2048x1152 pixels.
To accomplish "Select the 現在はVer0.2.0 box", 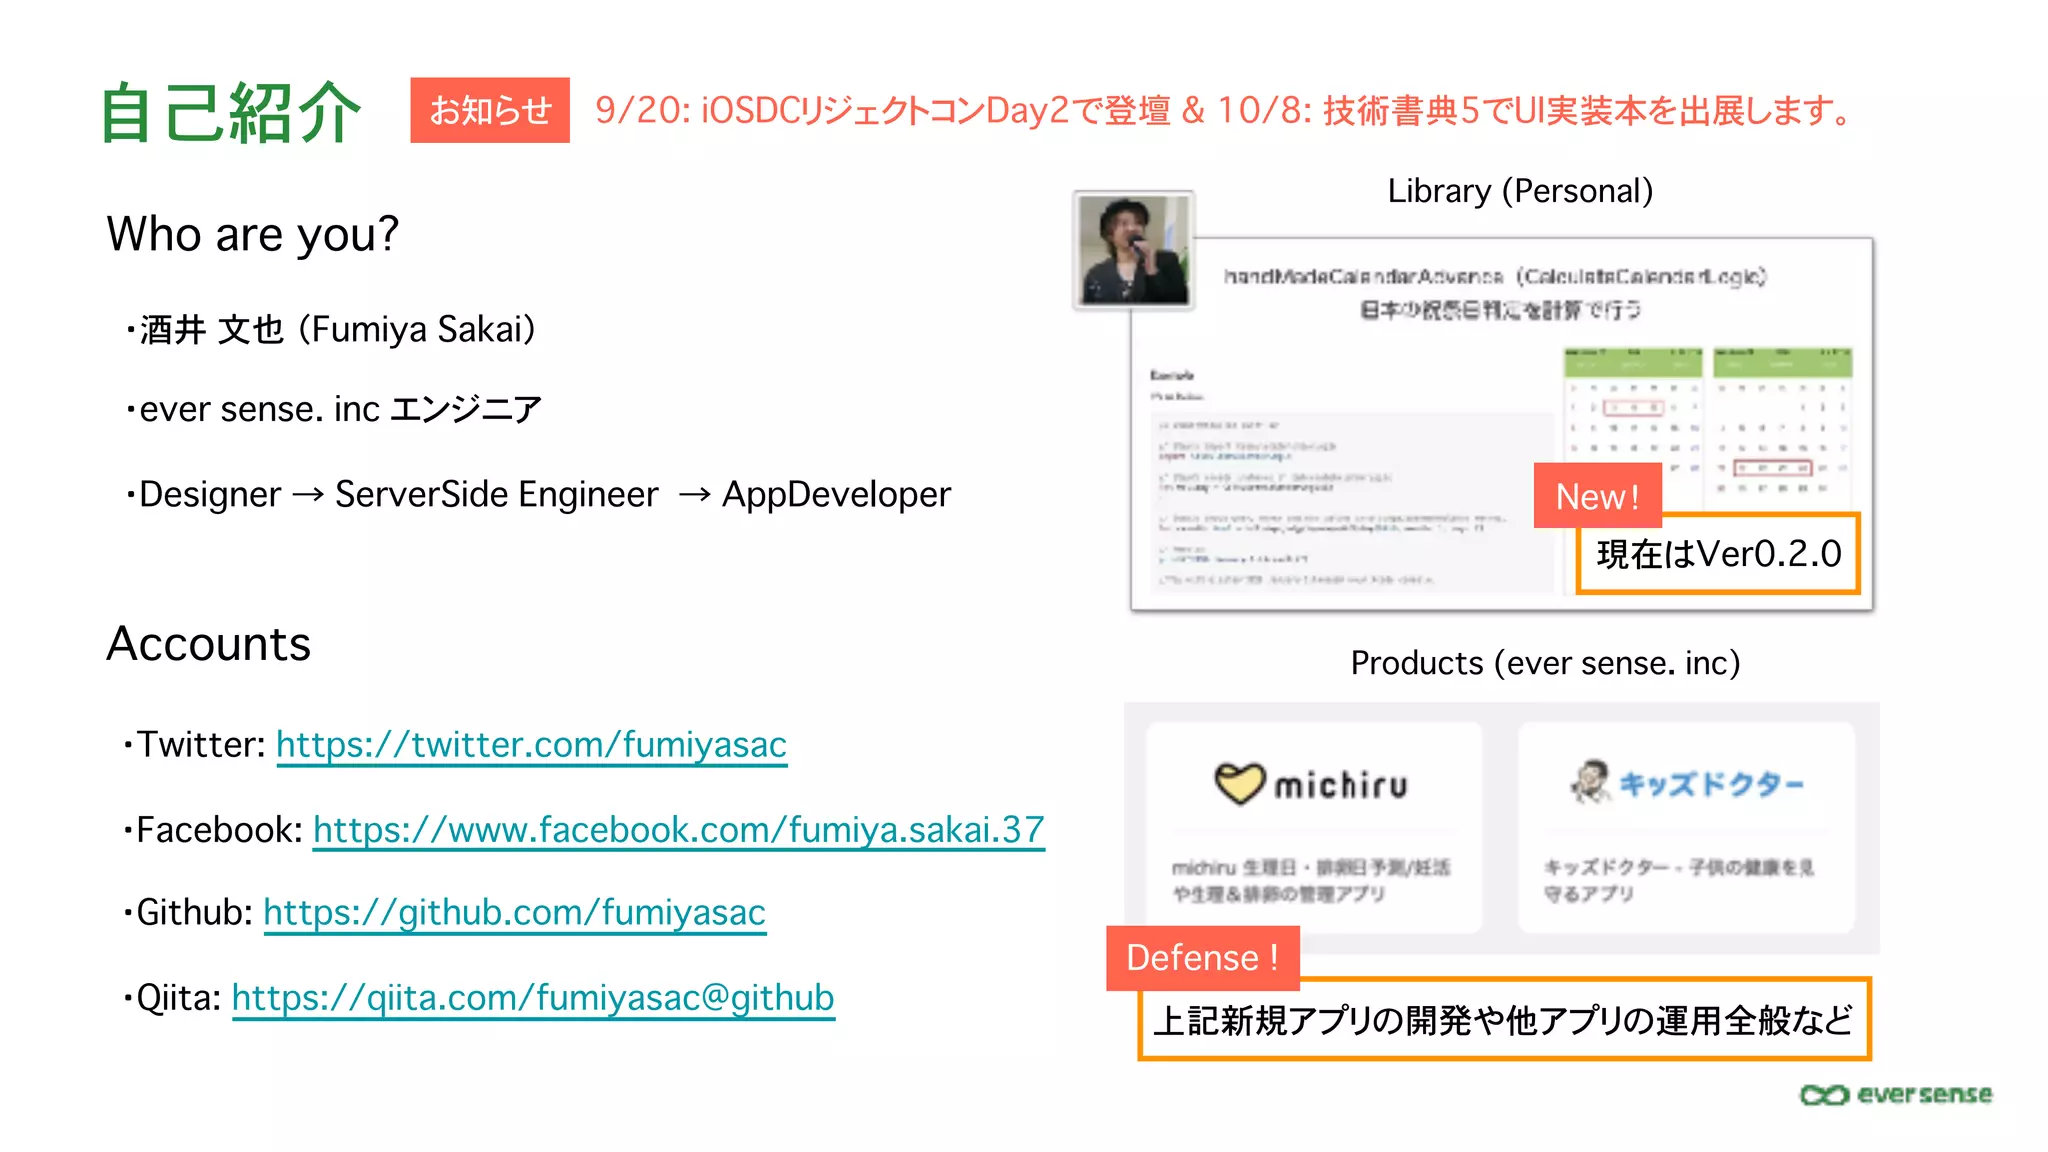I will pyautogui.click(x=1718, y=554).
